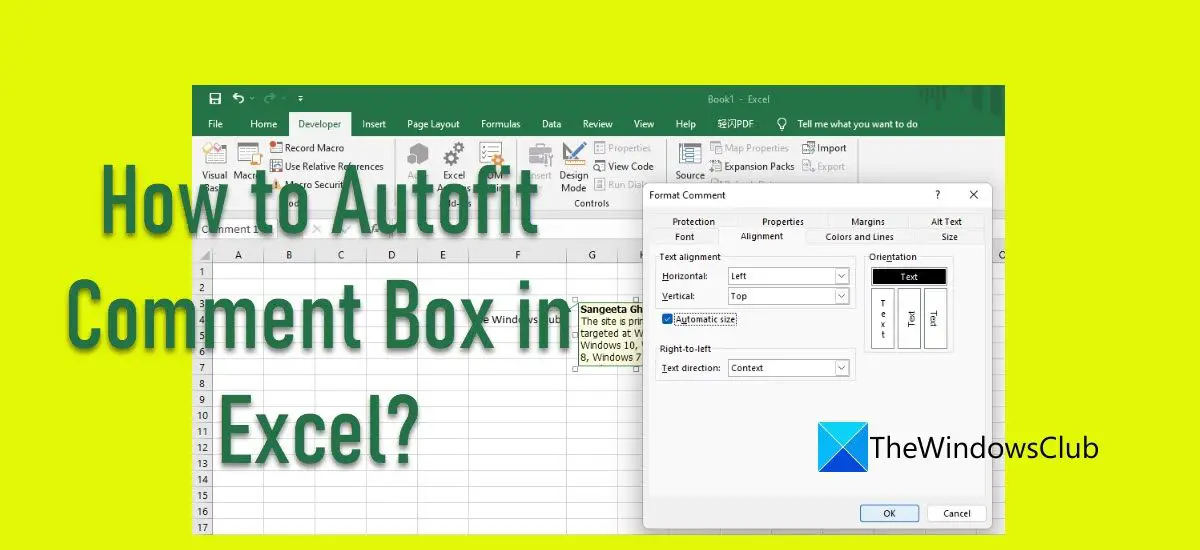Select column D header

point(392,256)
